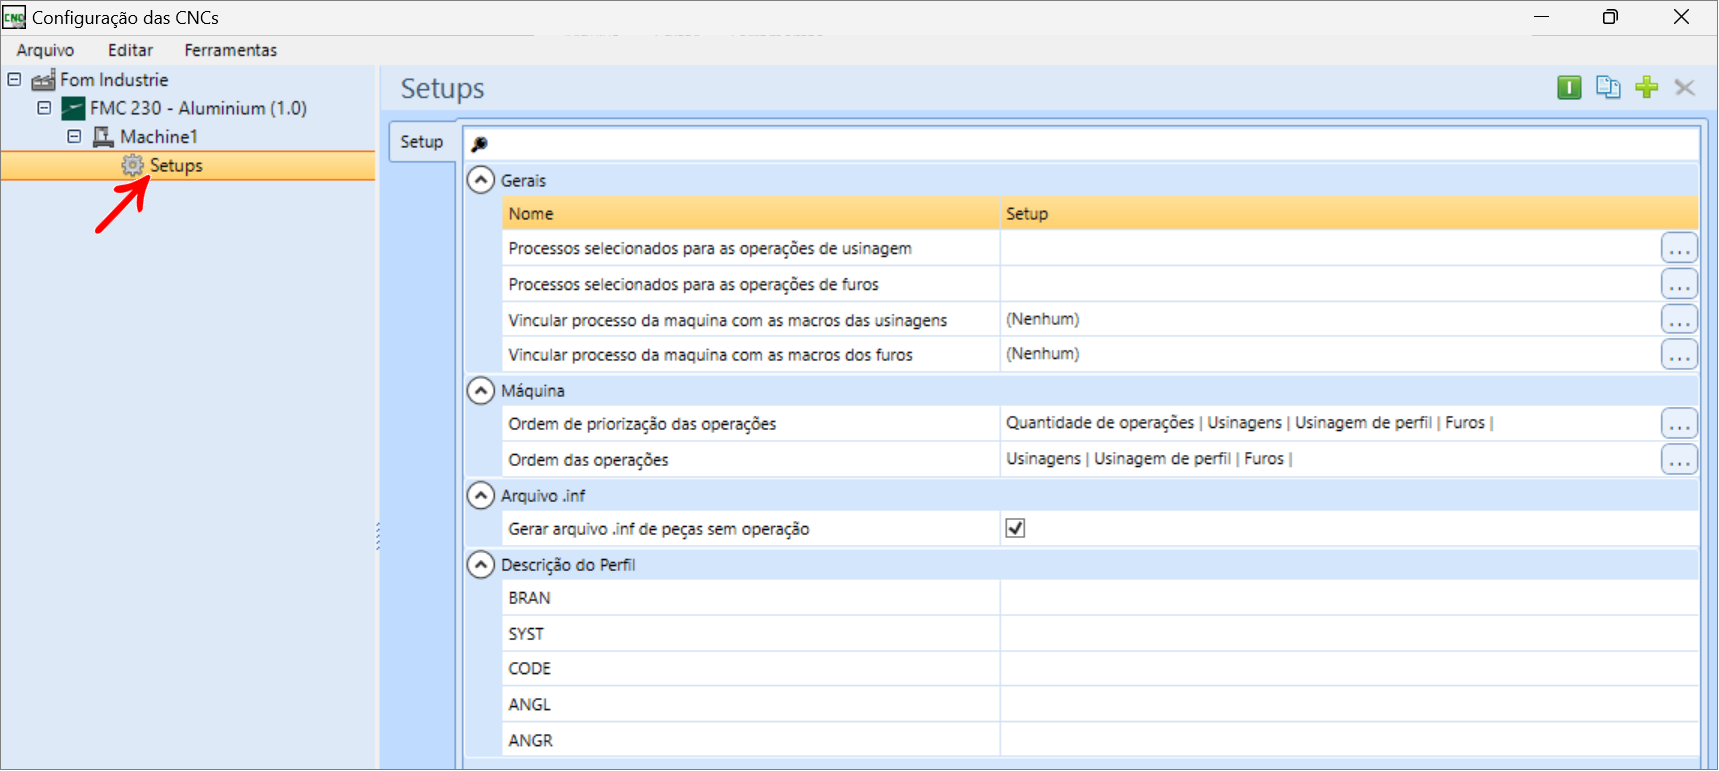1719x771 pixels.
Task: Open the Ferramentas menu
Action: (x=230, y=50)
